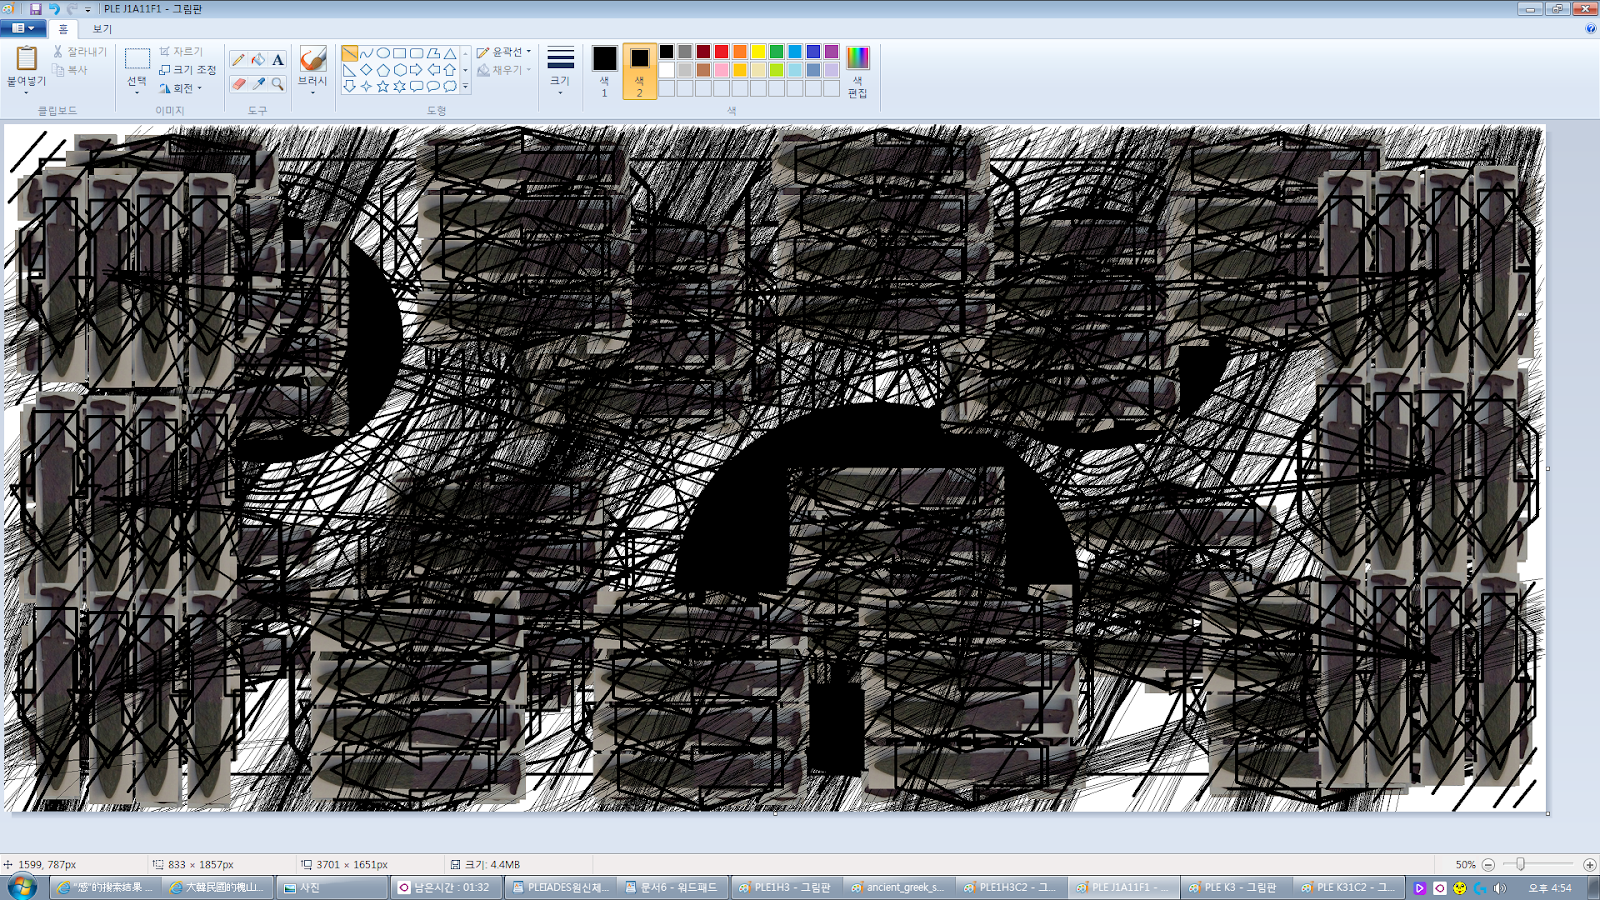
Task: Expand the shapes gallery More arrow
Action: coord(465,86)
